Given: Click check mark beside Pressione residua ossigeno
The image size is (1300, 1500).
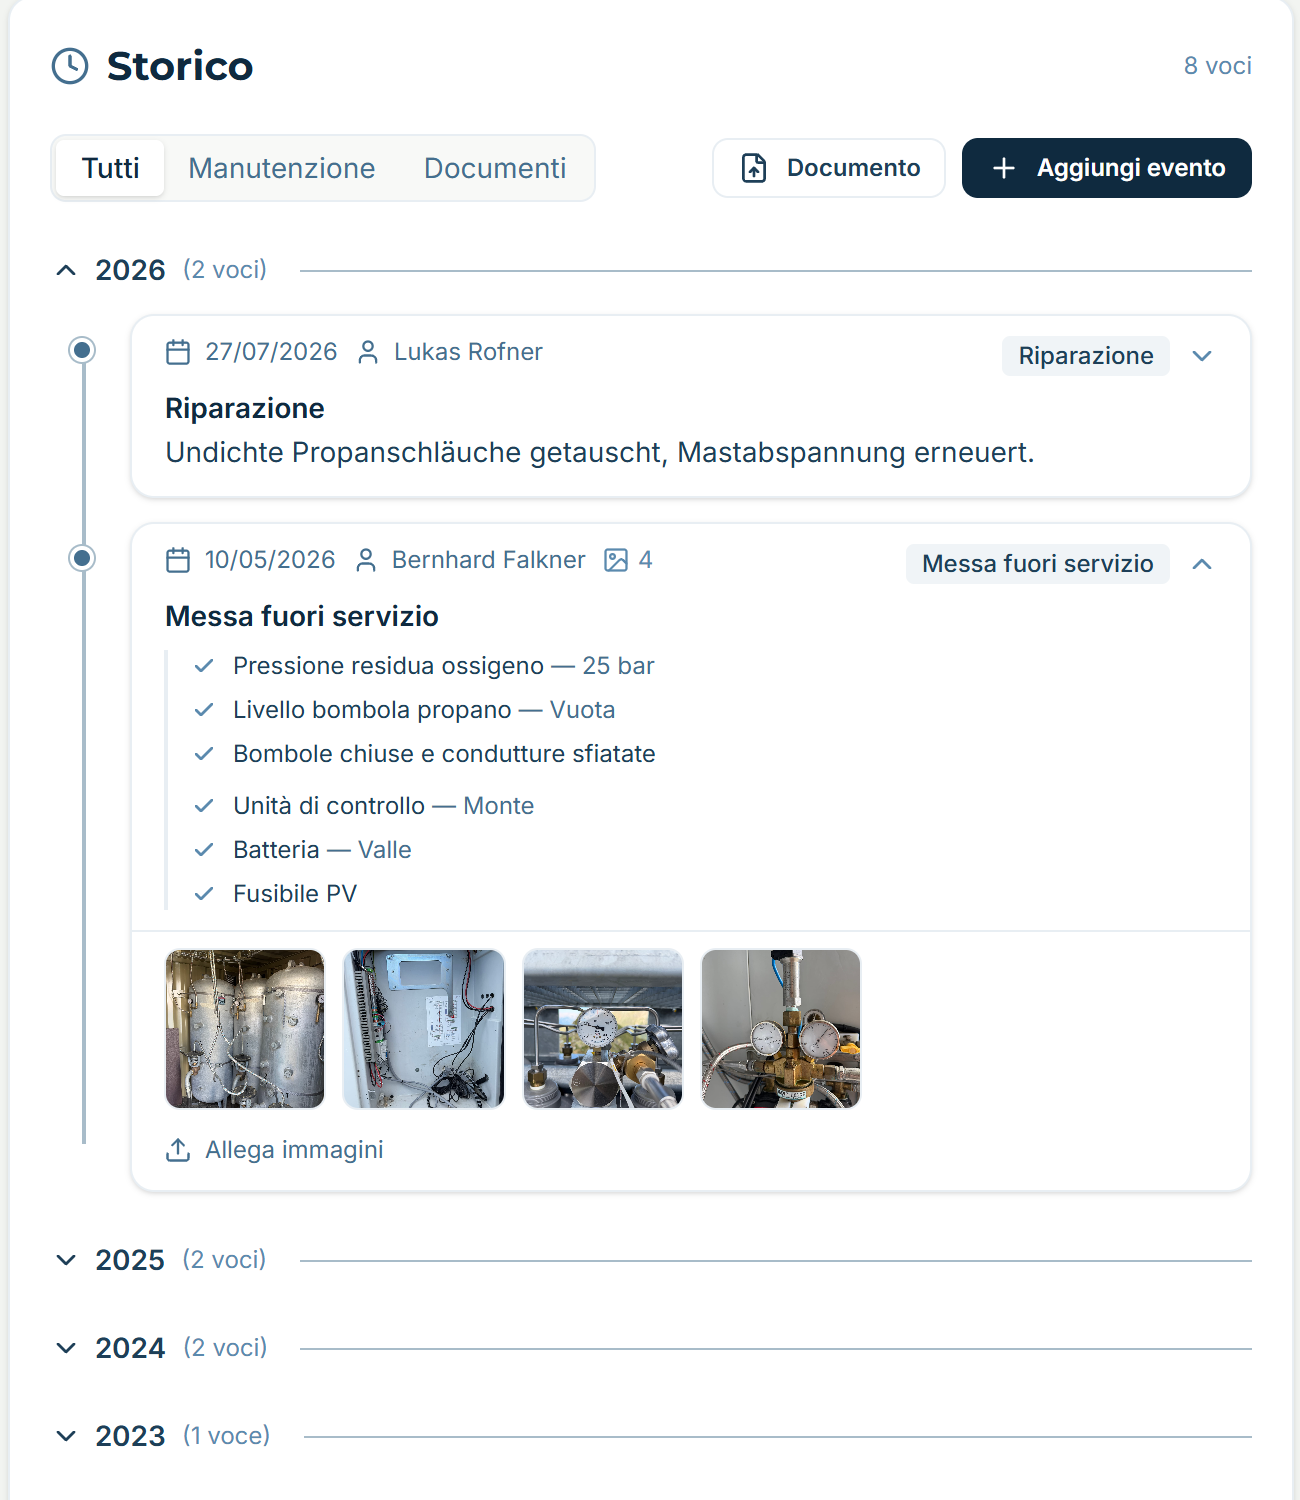Looking at the screenshot, I should [x=204, y=666].
